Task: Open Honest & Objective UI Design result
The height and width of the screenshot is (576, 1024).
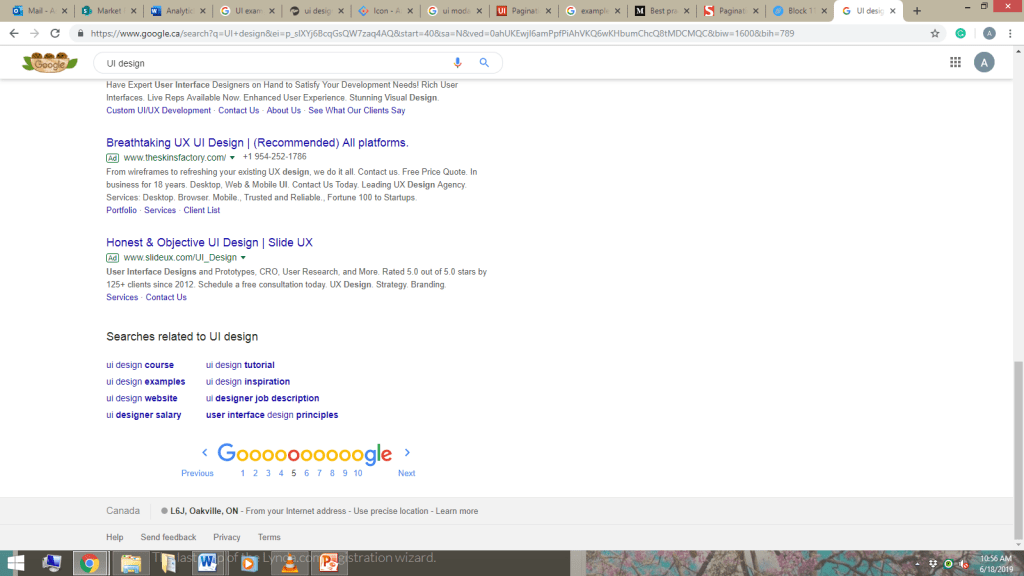Action: (x=210, y=242)
